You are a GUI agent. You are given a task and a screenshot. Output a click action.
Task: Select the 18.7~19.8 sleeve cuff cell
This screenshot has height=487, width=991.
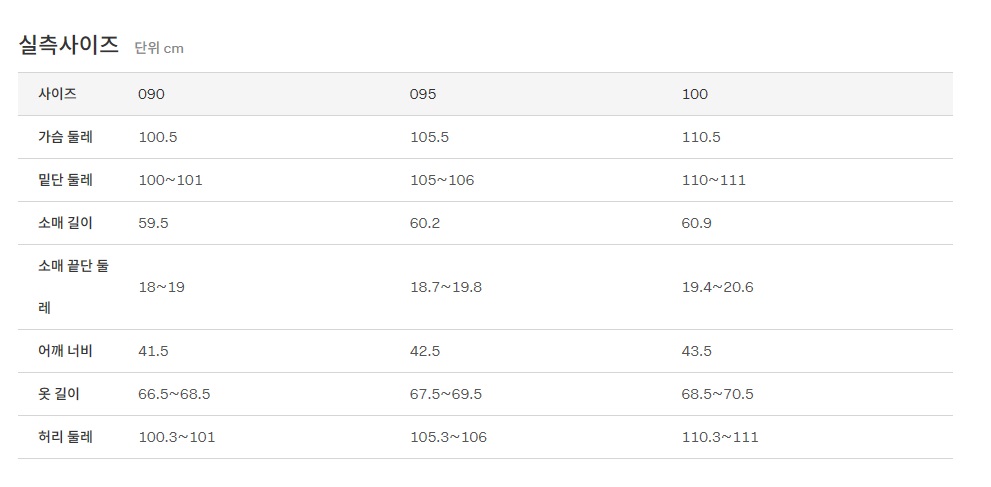(445, 287)
